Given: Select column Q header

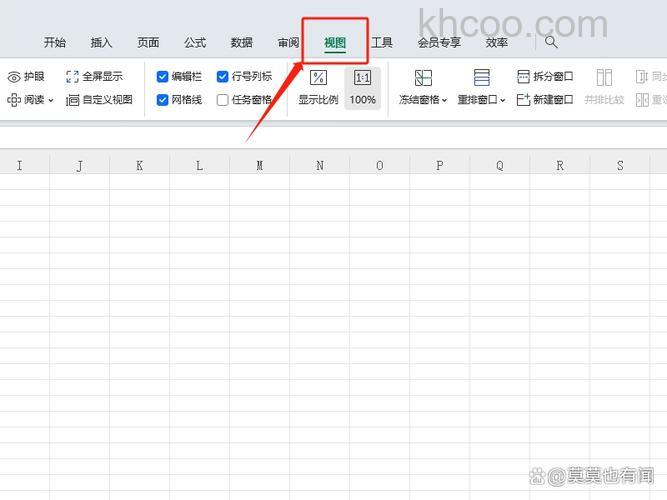Looking at the screenshot, I should click(x=500, y=165).
